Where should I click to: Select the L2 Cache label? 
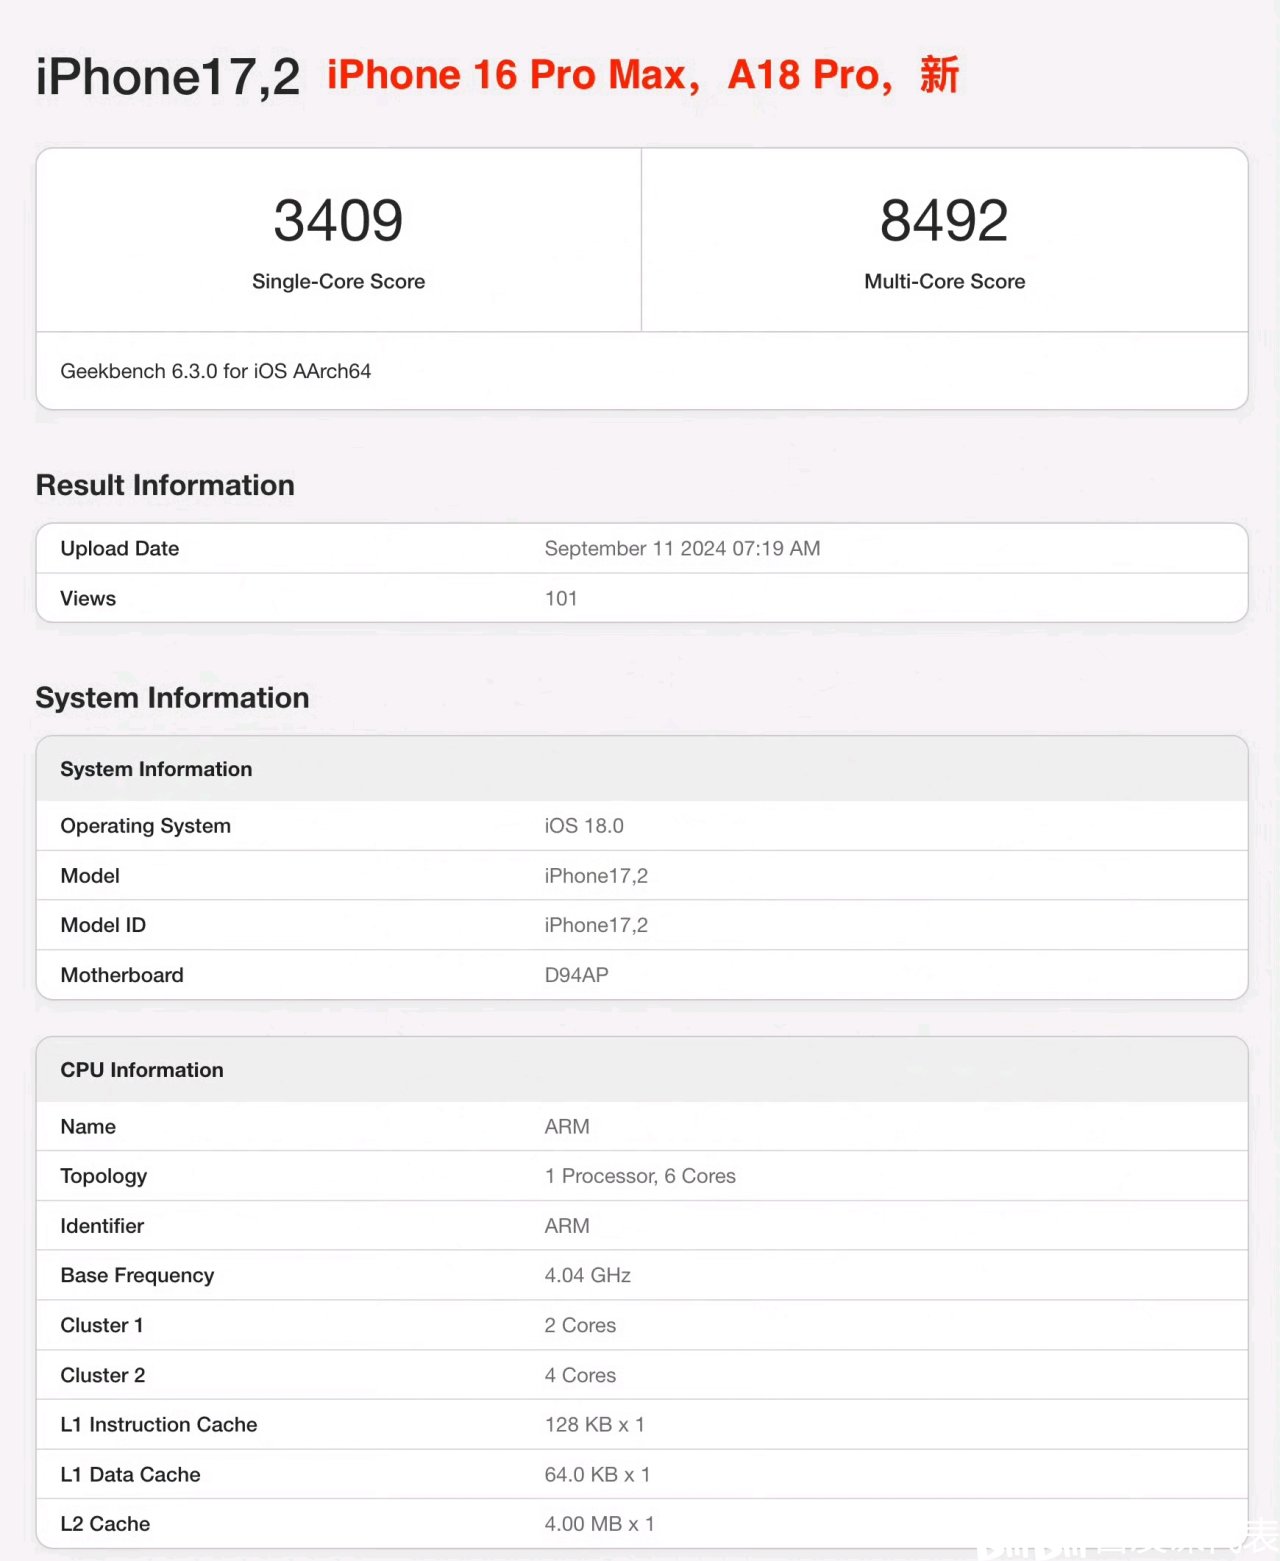105,1524
